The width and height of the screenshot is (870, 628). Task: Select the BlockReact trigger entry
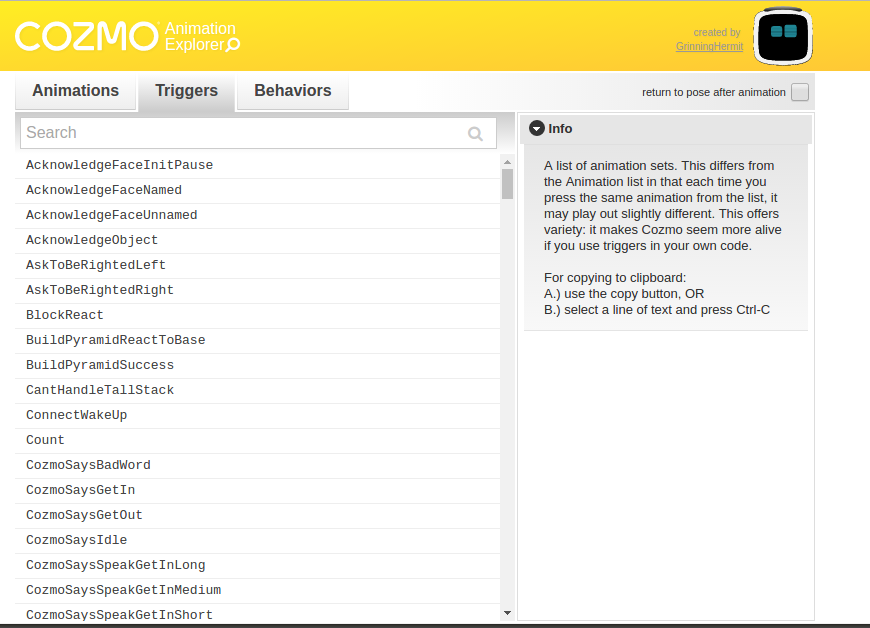coord(65,315)
